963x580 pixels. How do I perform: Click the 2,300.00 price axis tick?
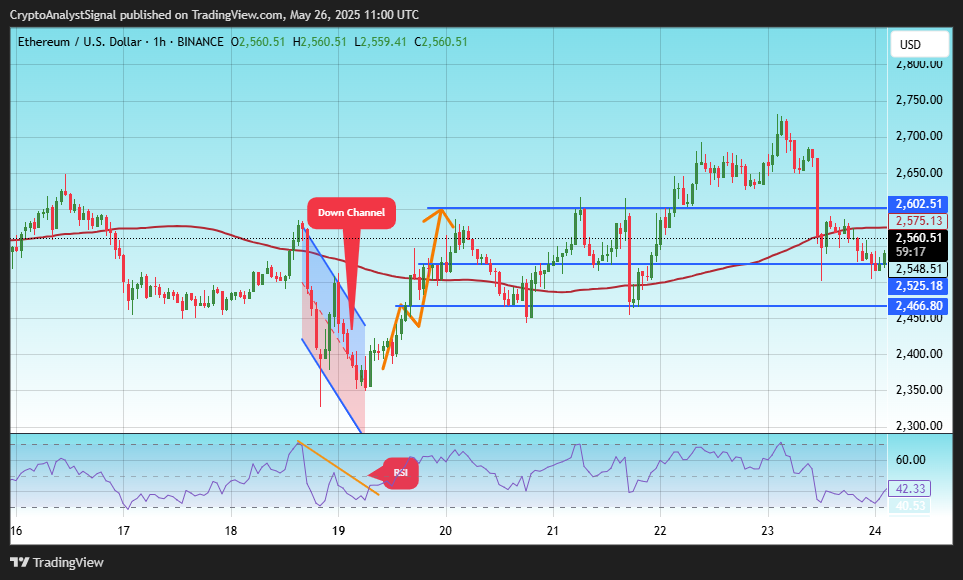tap(919, 426)
